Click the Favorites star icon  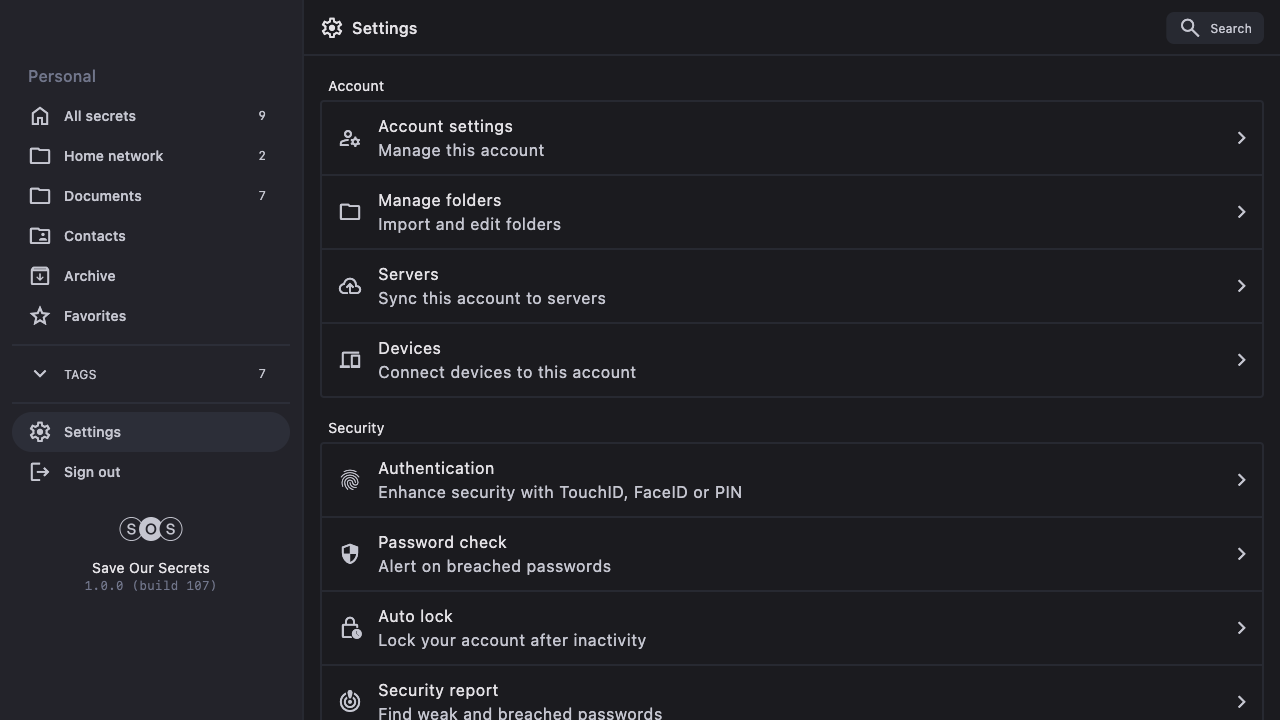pos(40,316)
